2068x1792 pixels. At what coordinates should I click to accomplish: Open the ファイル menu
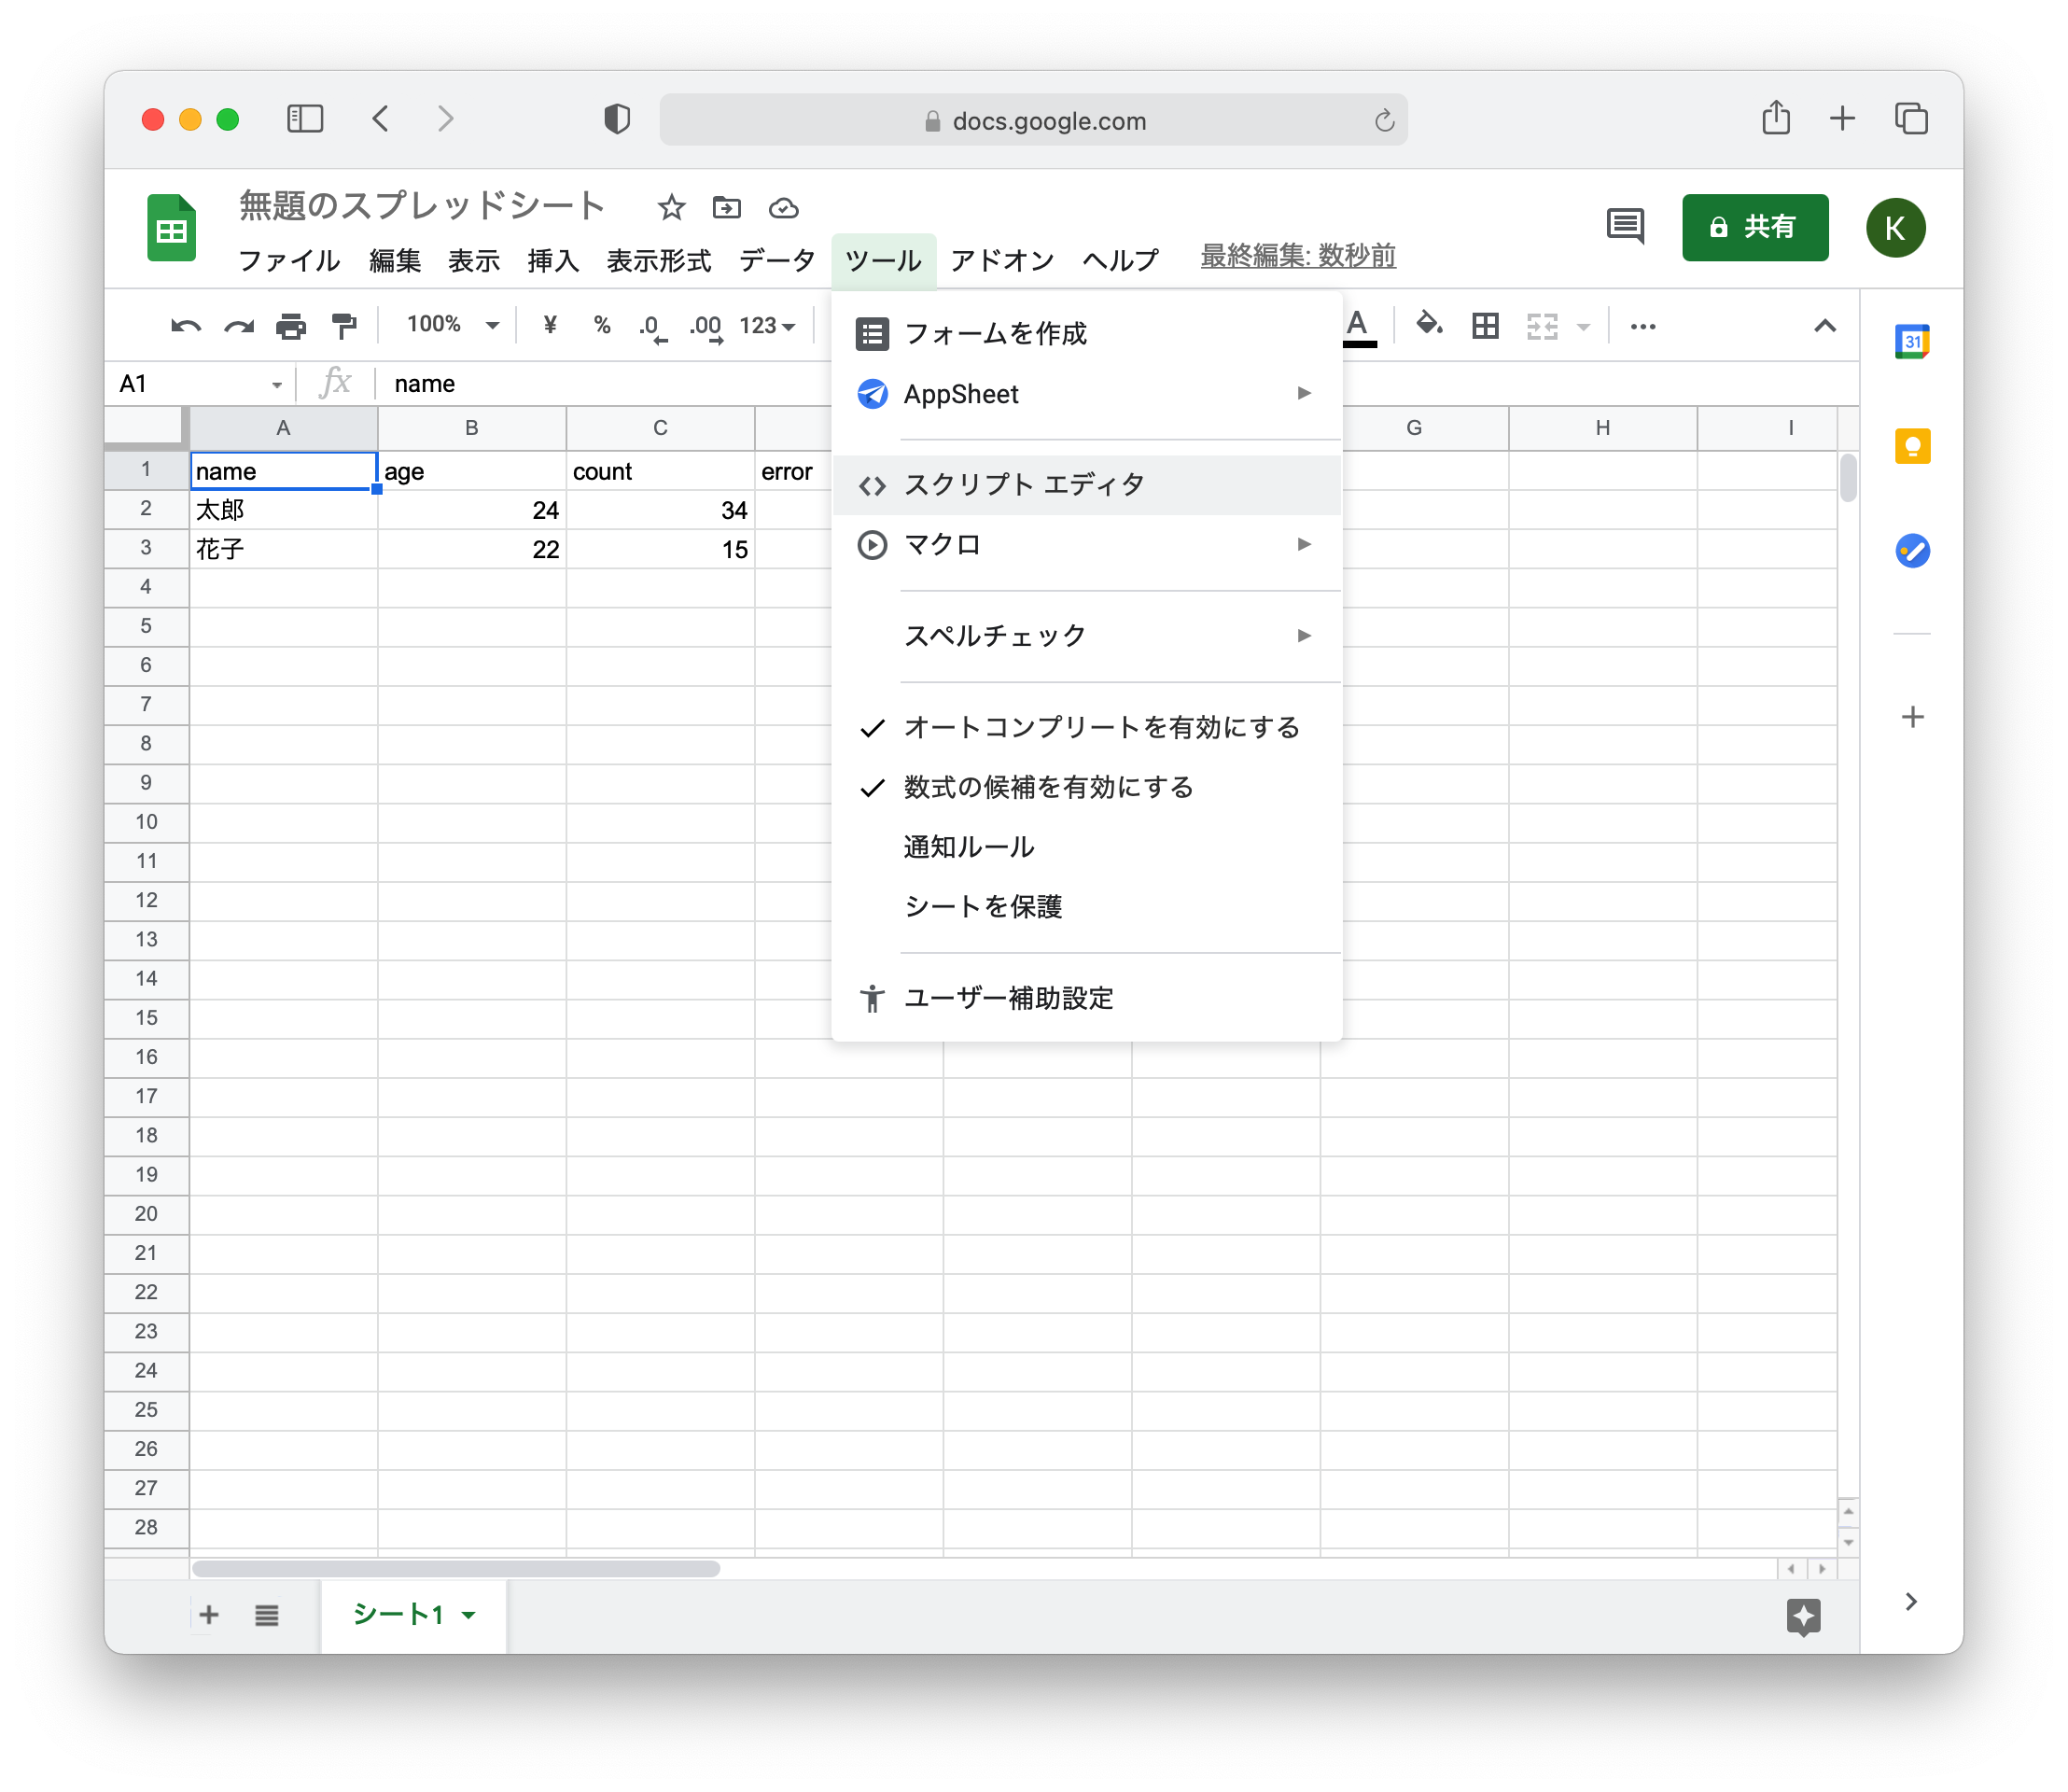289,261
